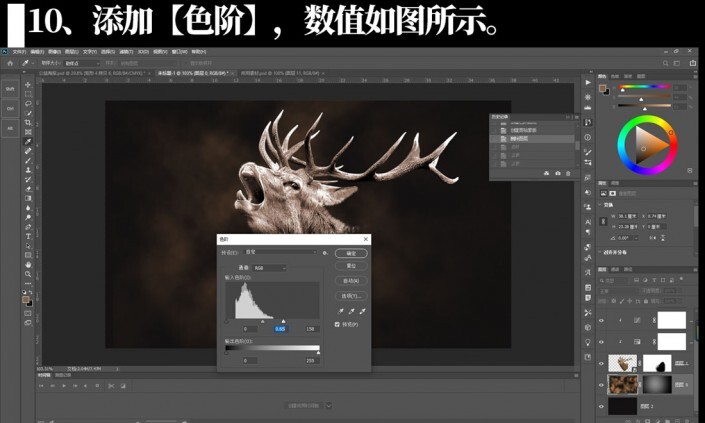Open the Levels preset options gear
The image size is (705, 423).
[x=325, y=253]
